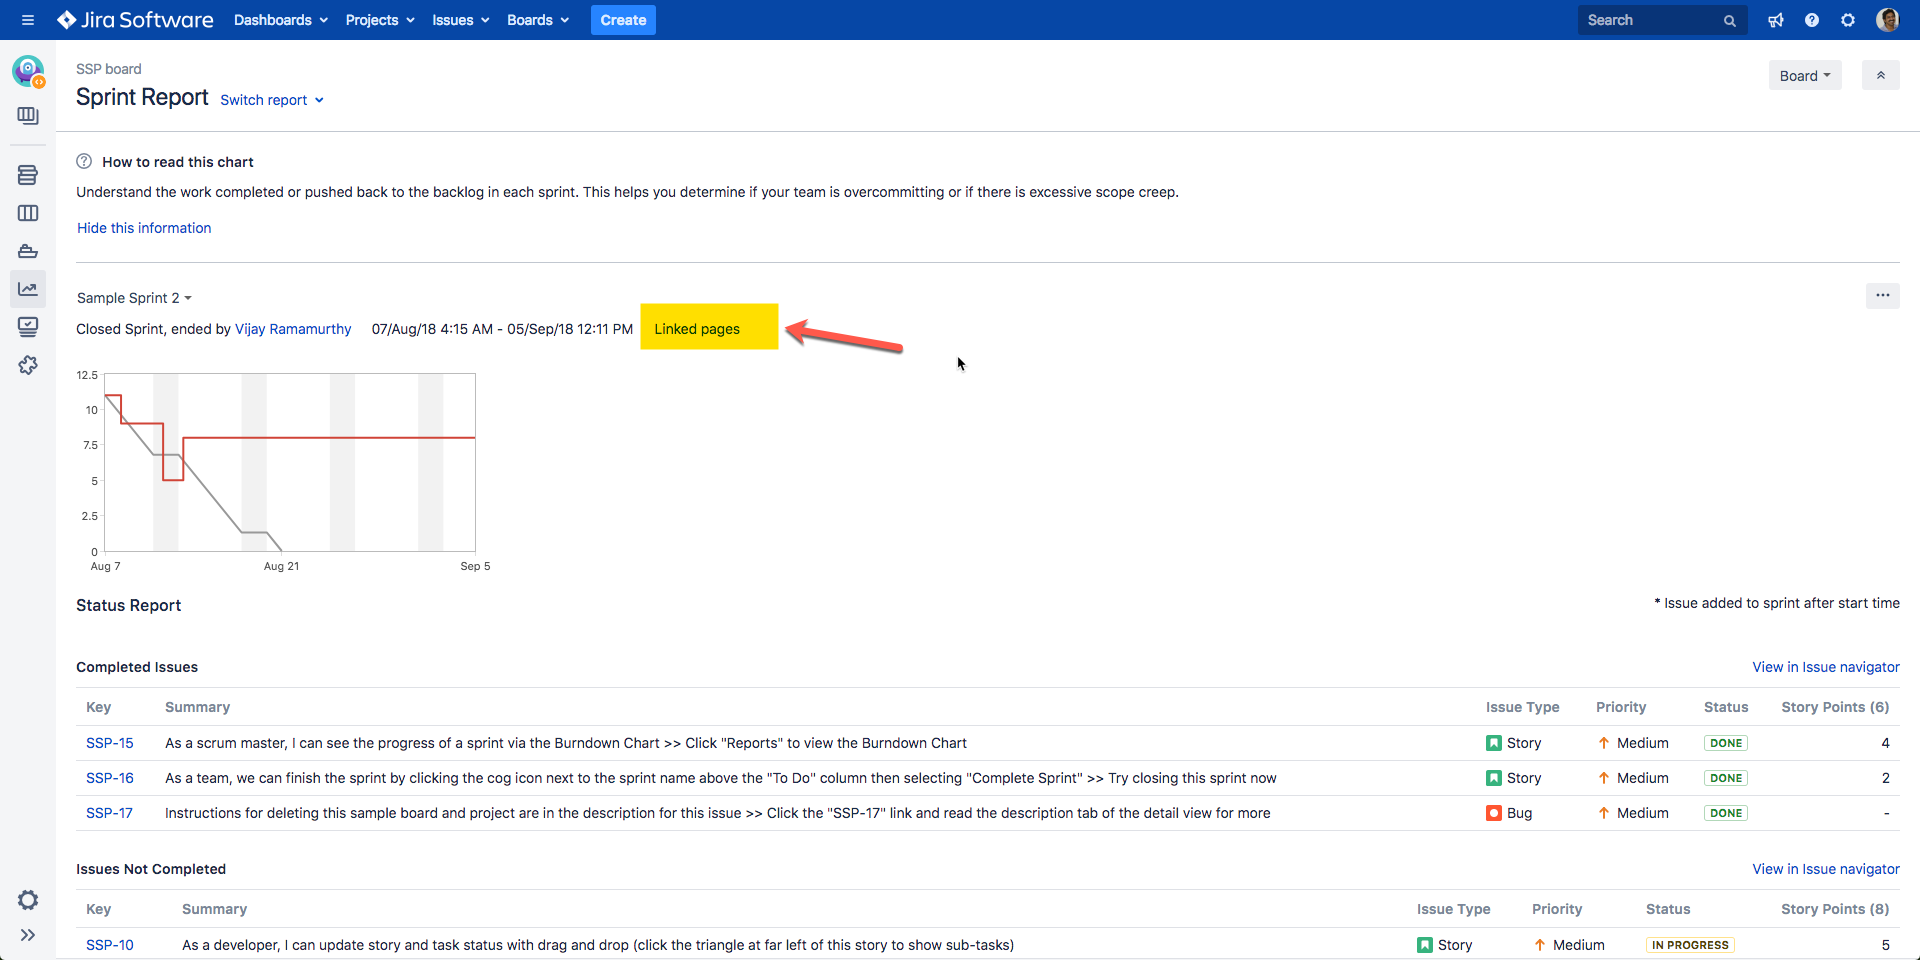Open the Board dropdown on the right
The height and width of the screenshot is (960, 1920).
click(x=1804, y=75)
